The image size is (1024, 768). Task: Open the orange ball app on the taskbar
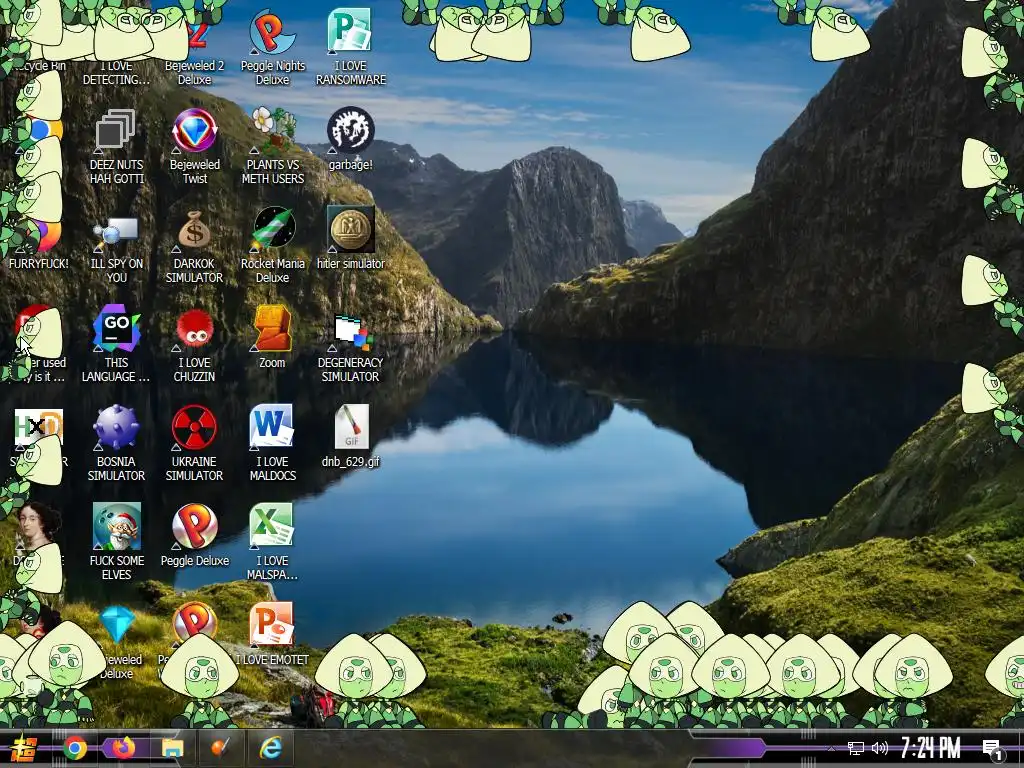(221, 748)
